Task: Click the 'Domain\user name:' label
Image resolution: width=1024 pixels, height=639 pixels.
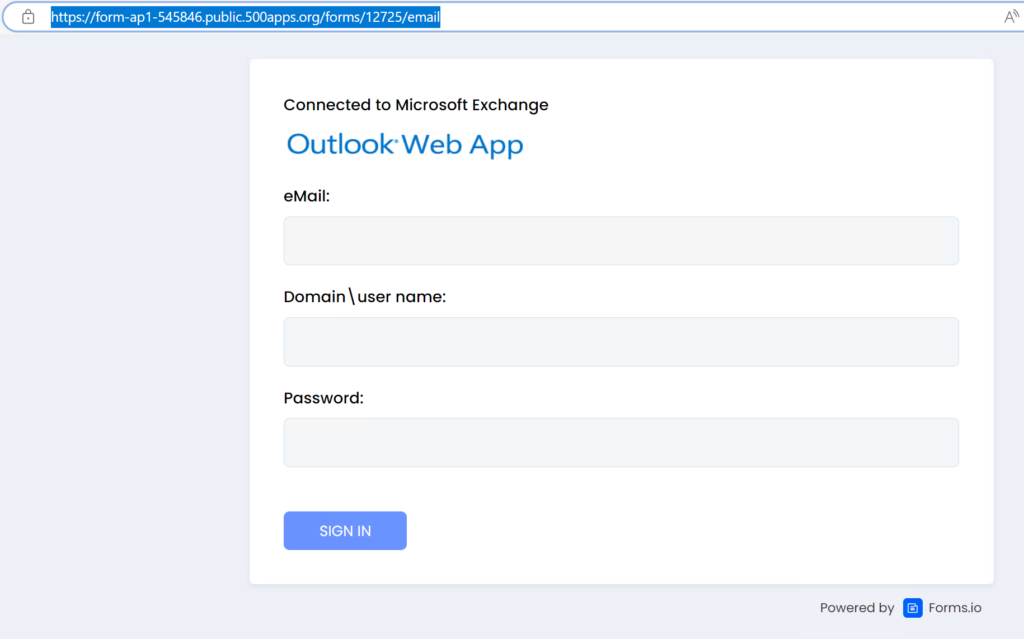Action: [364, 297]
